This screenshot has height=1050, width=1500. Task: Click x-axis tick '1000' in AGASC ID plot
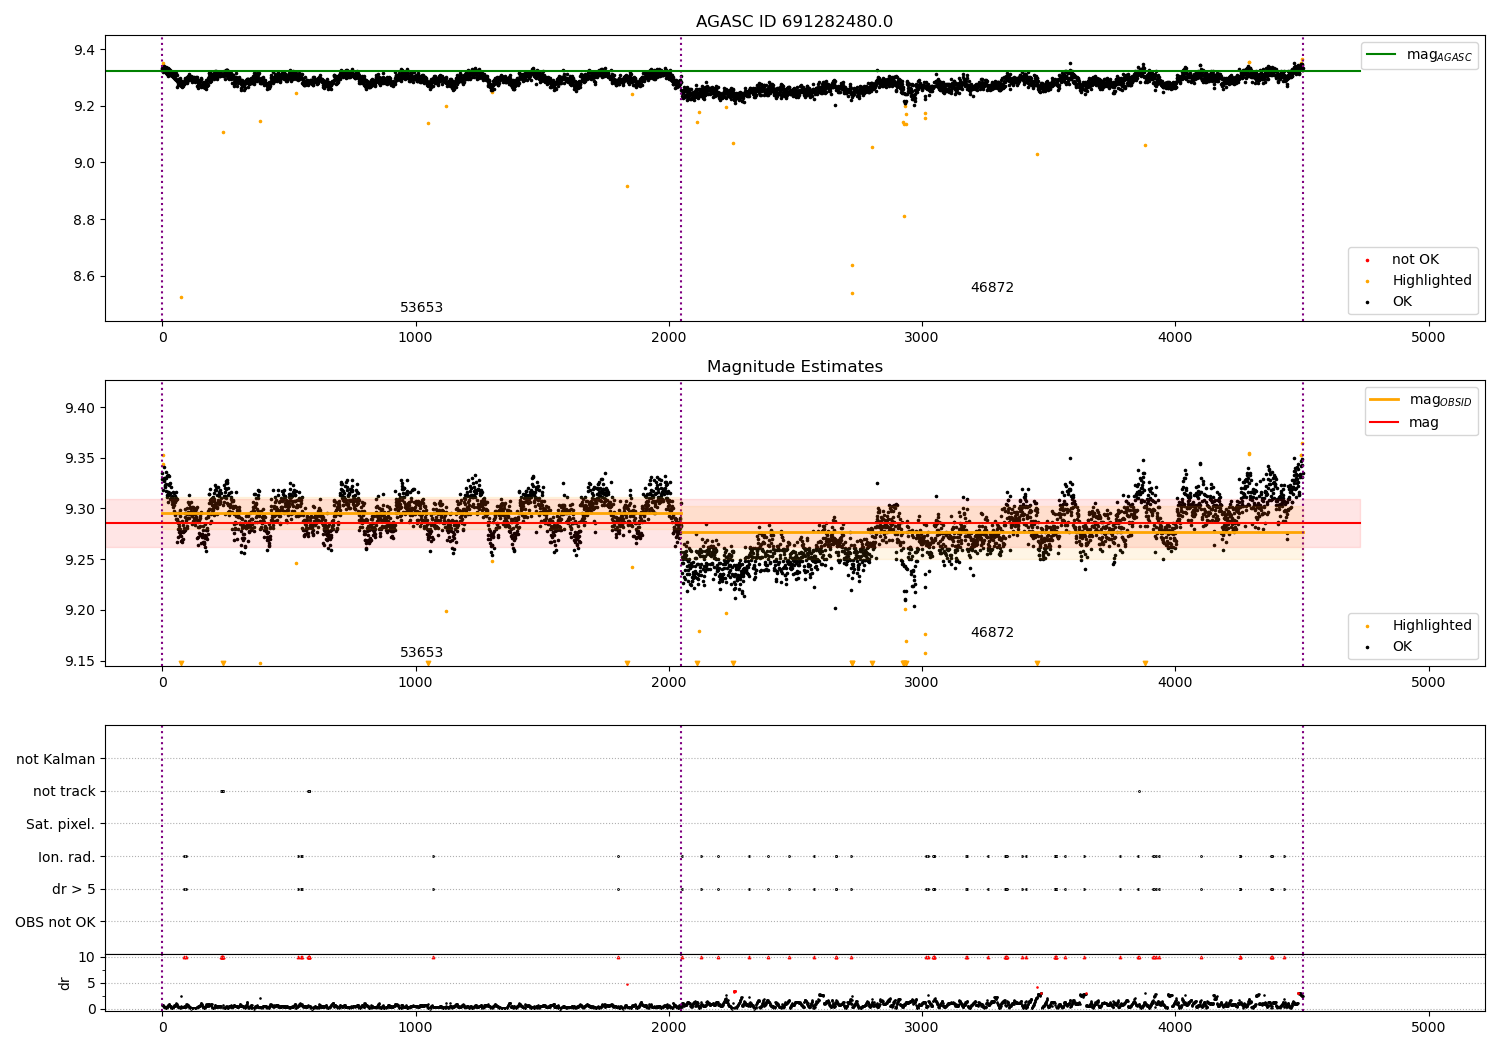415,338
